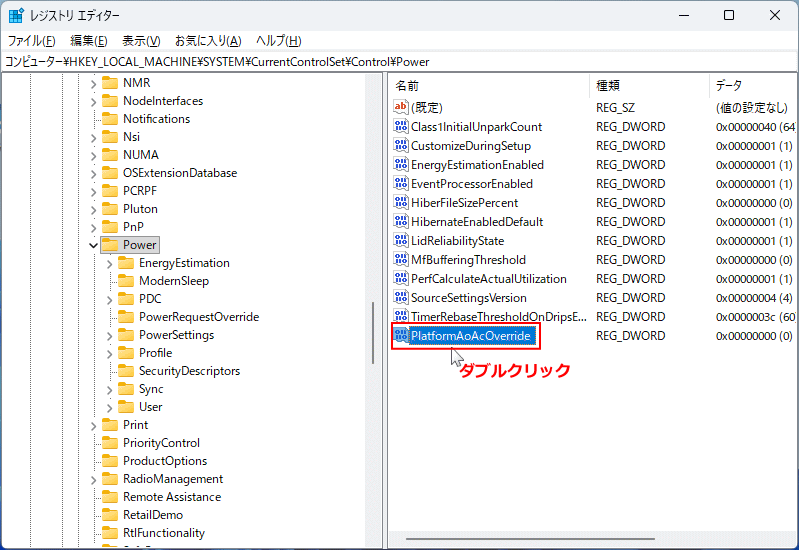Expand the PowerSettings subkey
This screenshot has height=550, width=799.
[110, 335]
